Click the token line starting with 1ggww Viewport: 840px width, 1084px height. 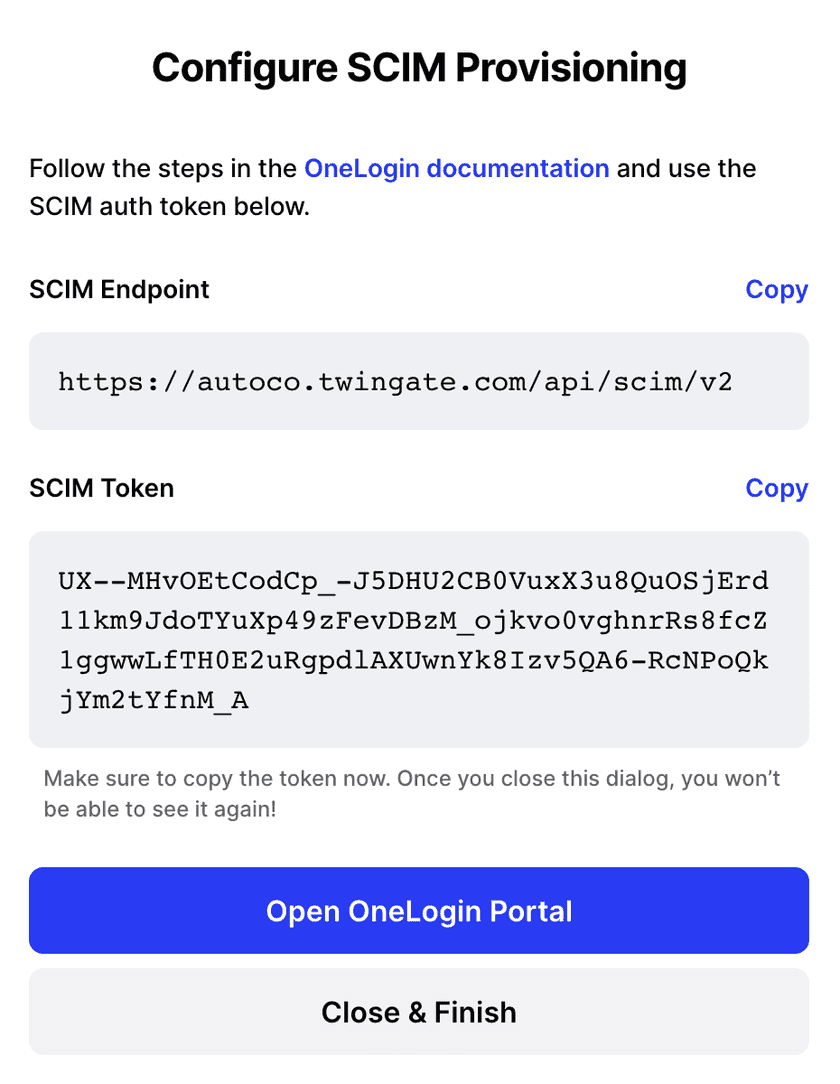click(x=413, y=661)
